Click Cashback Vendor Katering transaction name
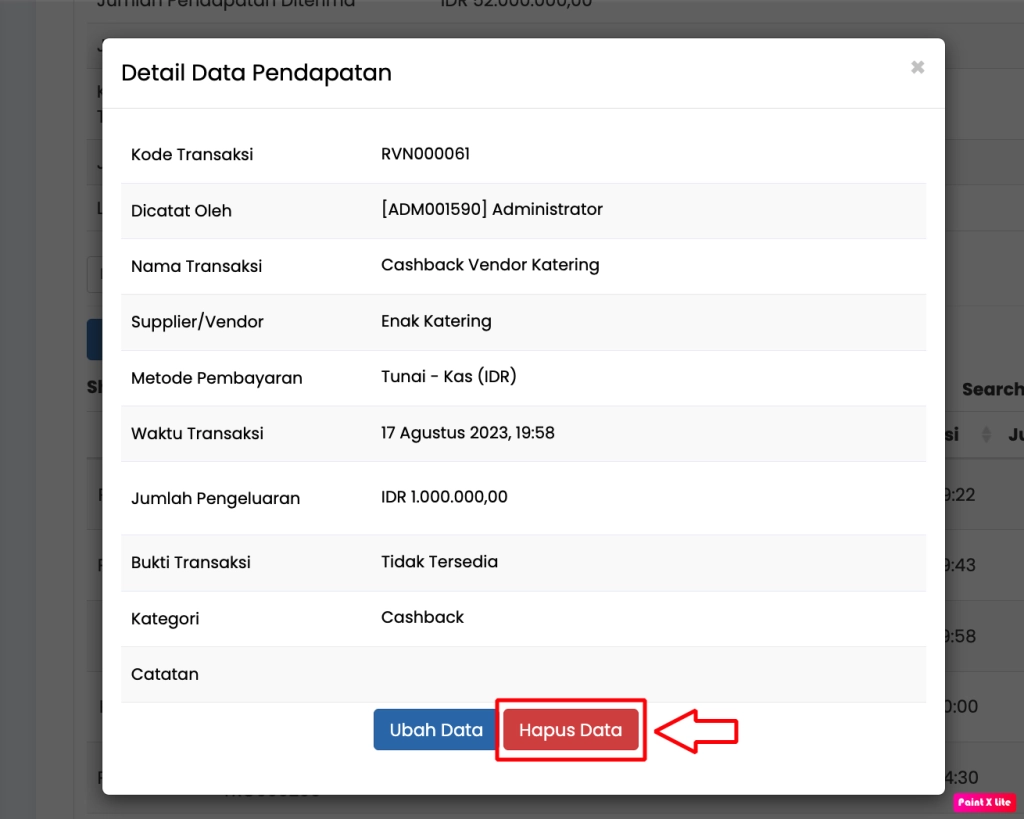 click(490, 266)
